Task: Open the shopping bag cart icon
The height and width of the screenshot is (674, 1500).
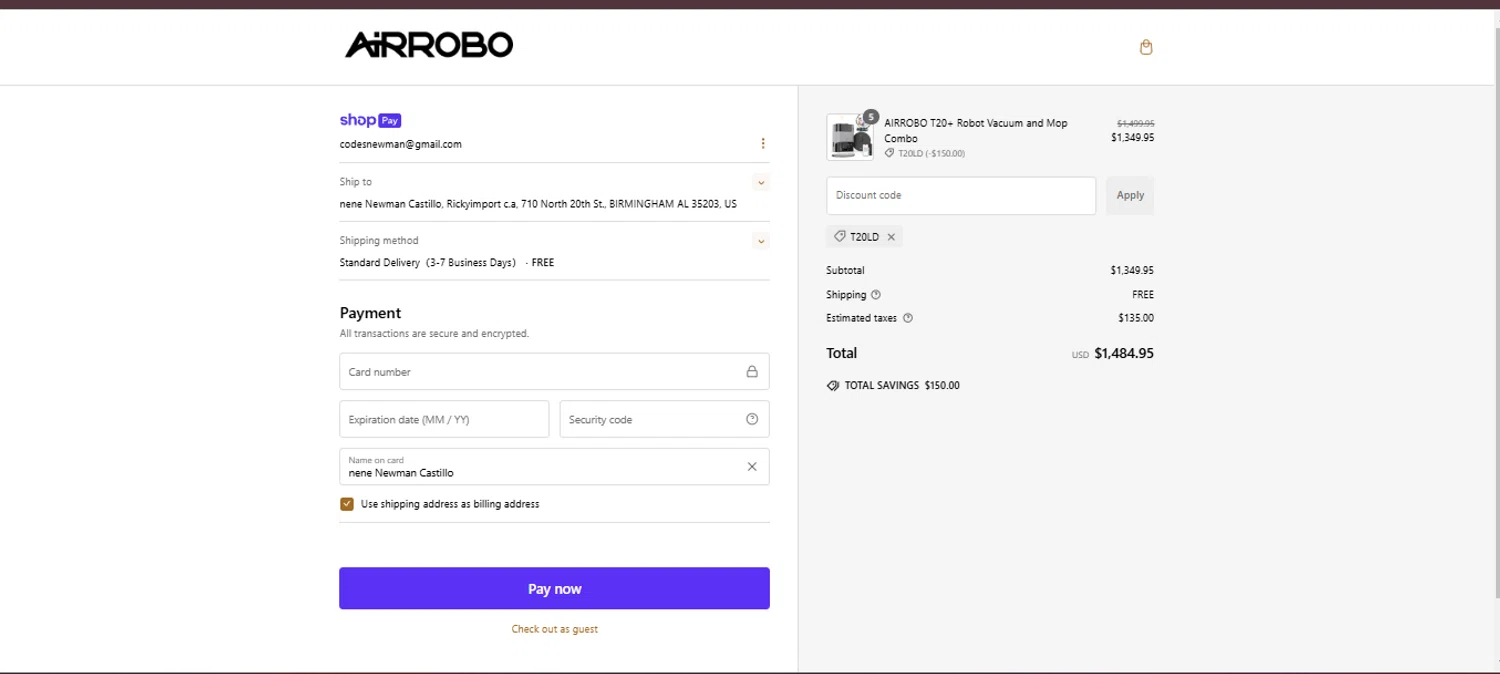Action: 1146,47
